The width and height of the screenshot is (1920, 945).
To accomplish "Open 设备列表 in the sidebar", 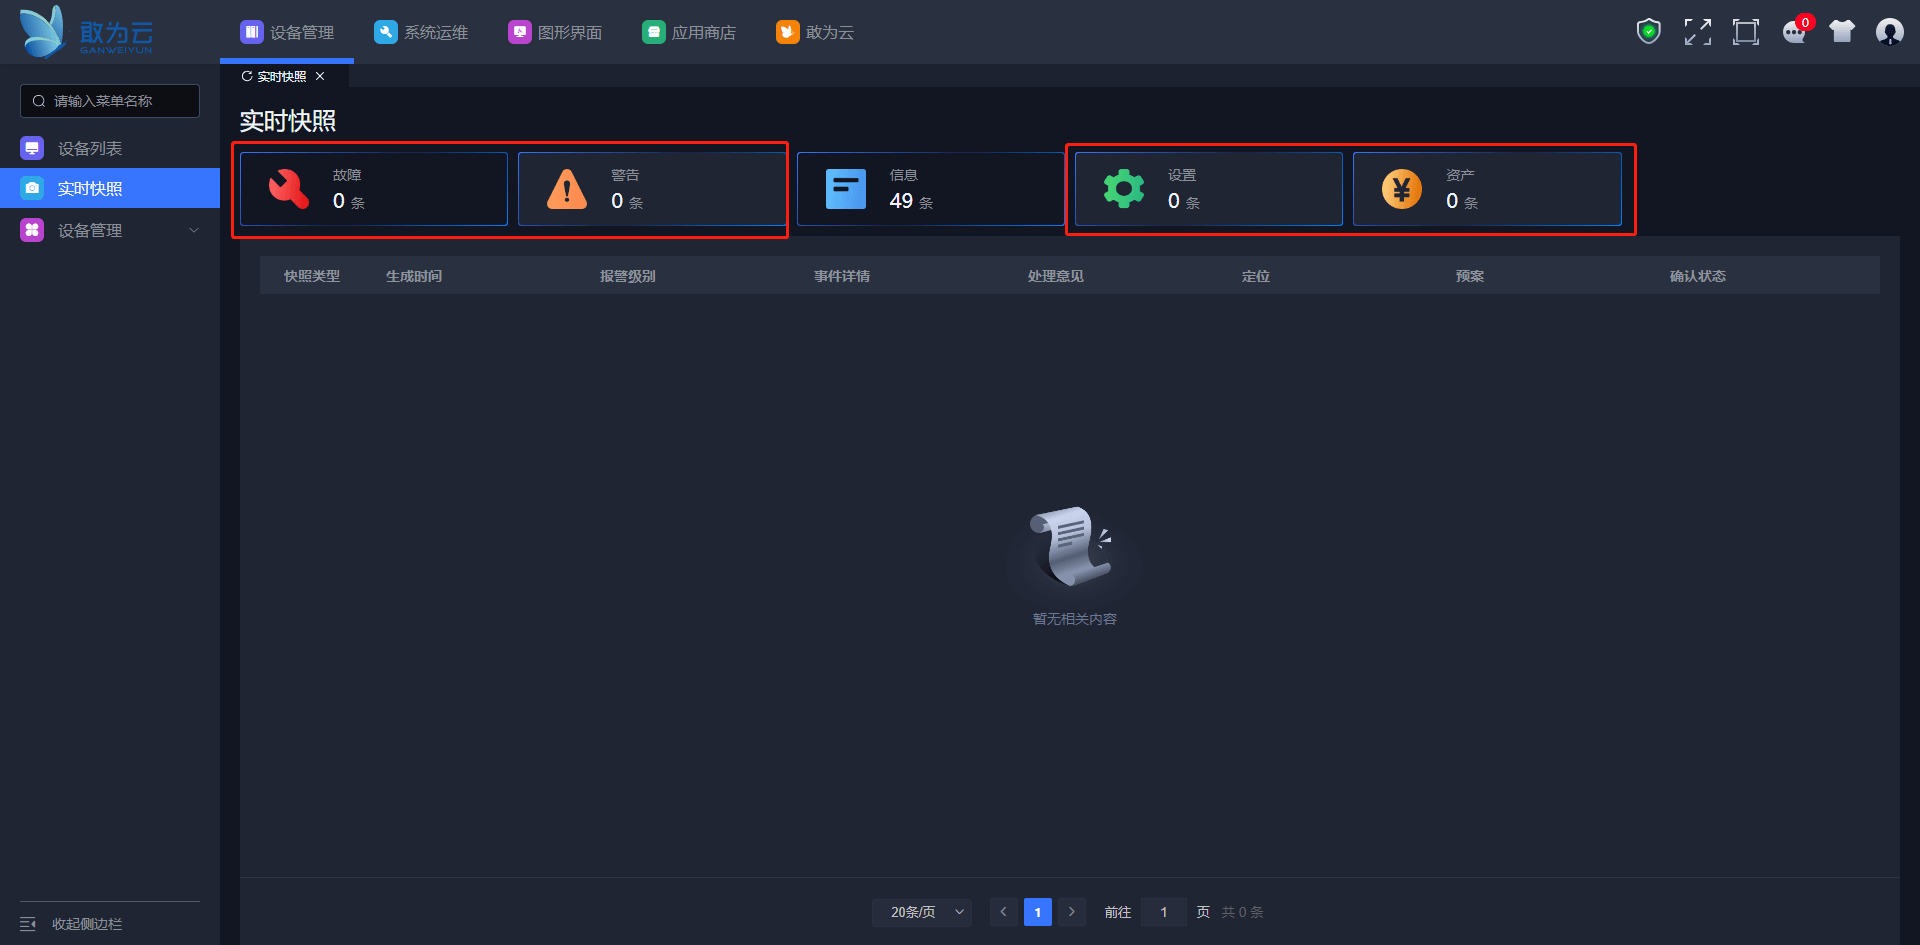I will [x=110, y=148].
